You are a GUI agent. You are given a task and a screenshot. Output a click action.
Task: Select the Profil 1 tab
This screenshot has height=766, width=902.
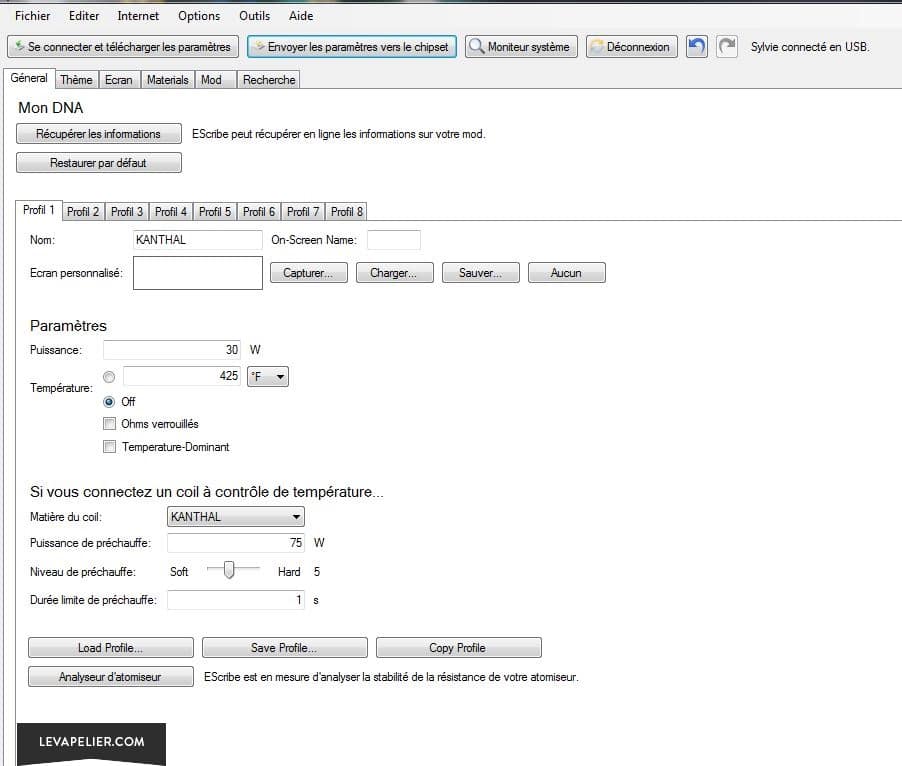(x=39, y=210)
